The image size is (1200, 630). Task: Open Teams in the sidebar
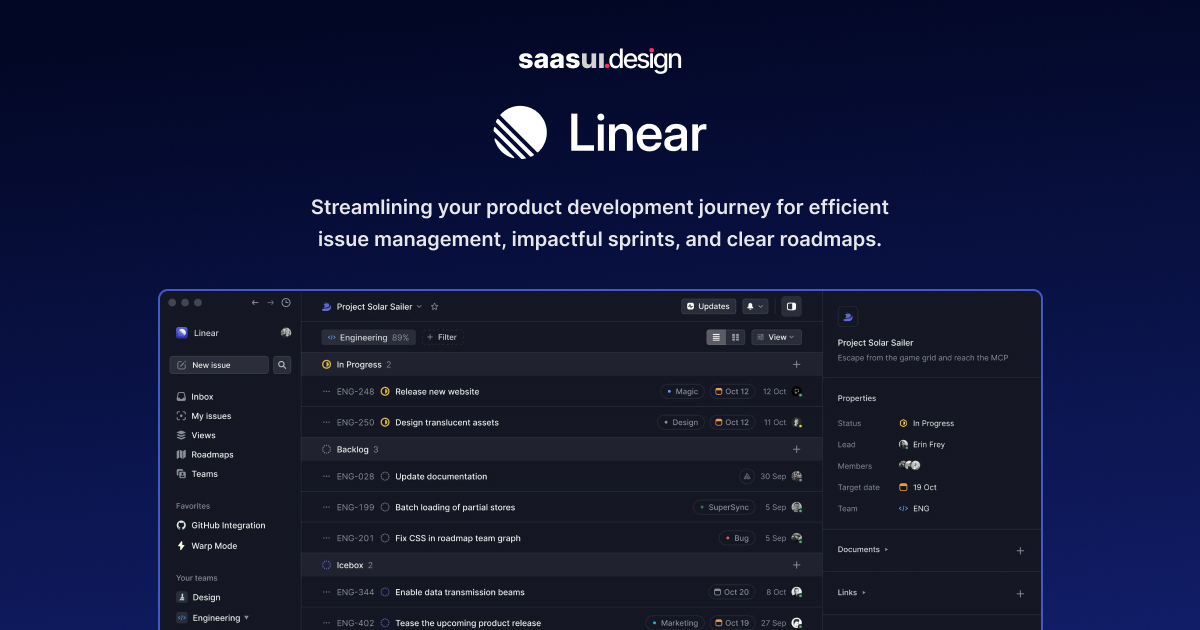(x=197, y=474)
